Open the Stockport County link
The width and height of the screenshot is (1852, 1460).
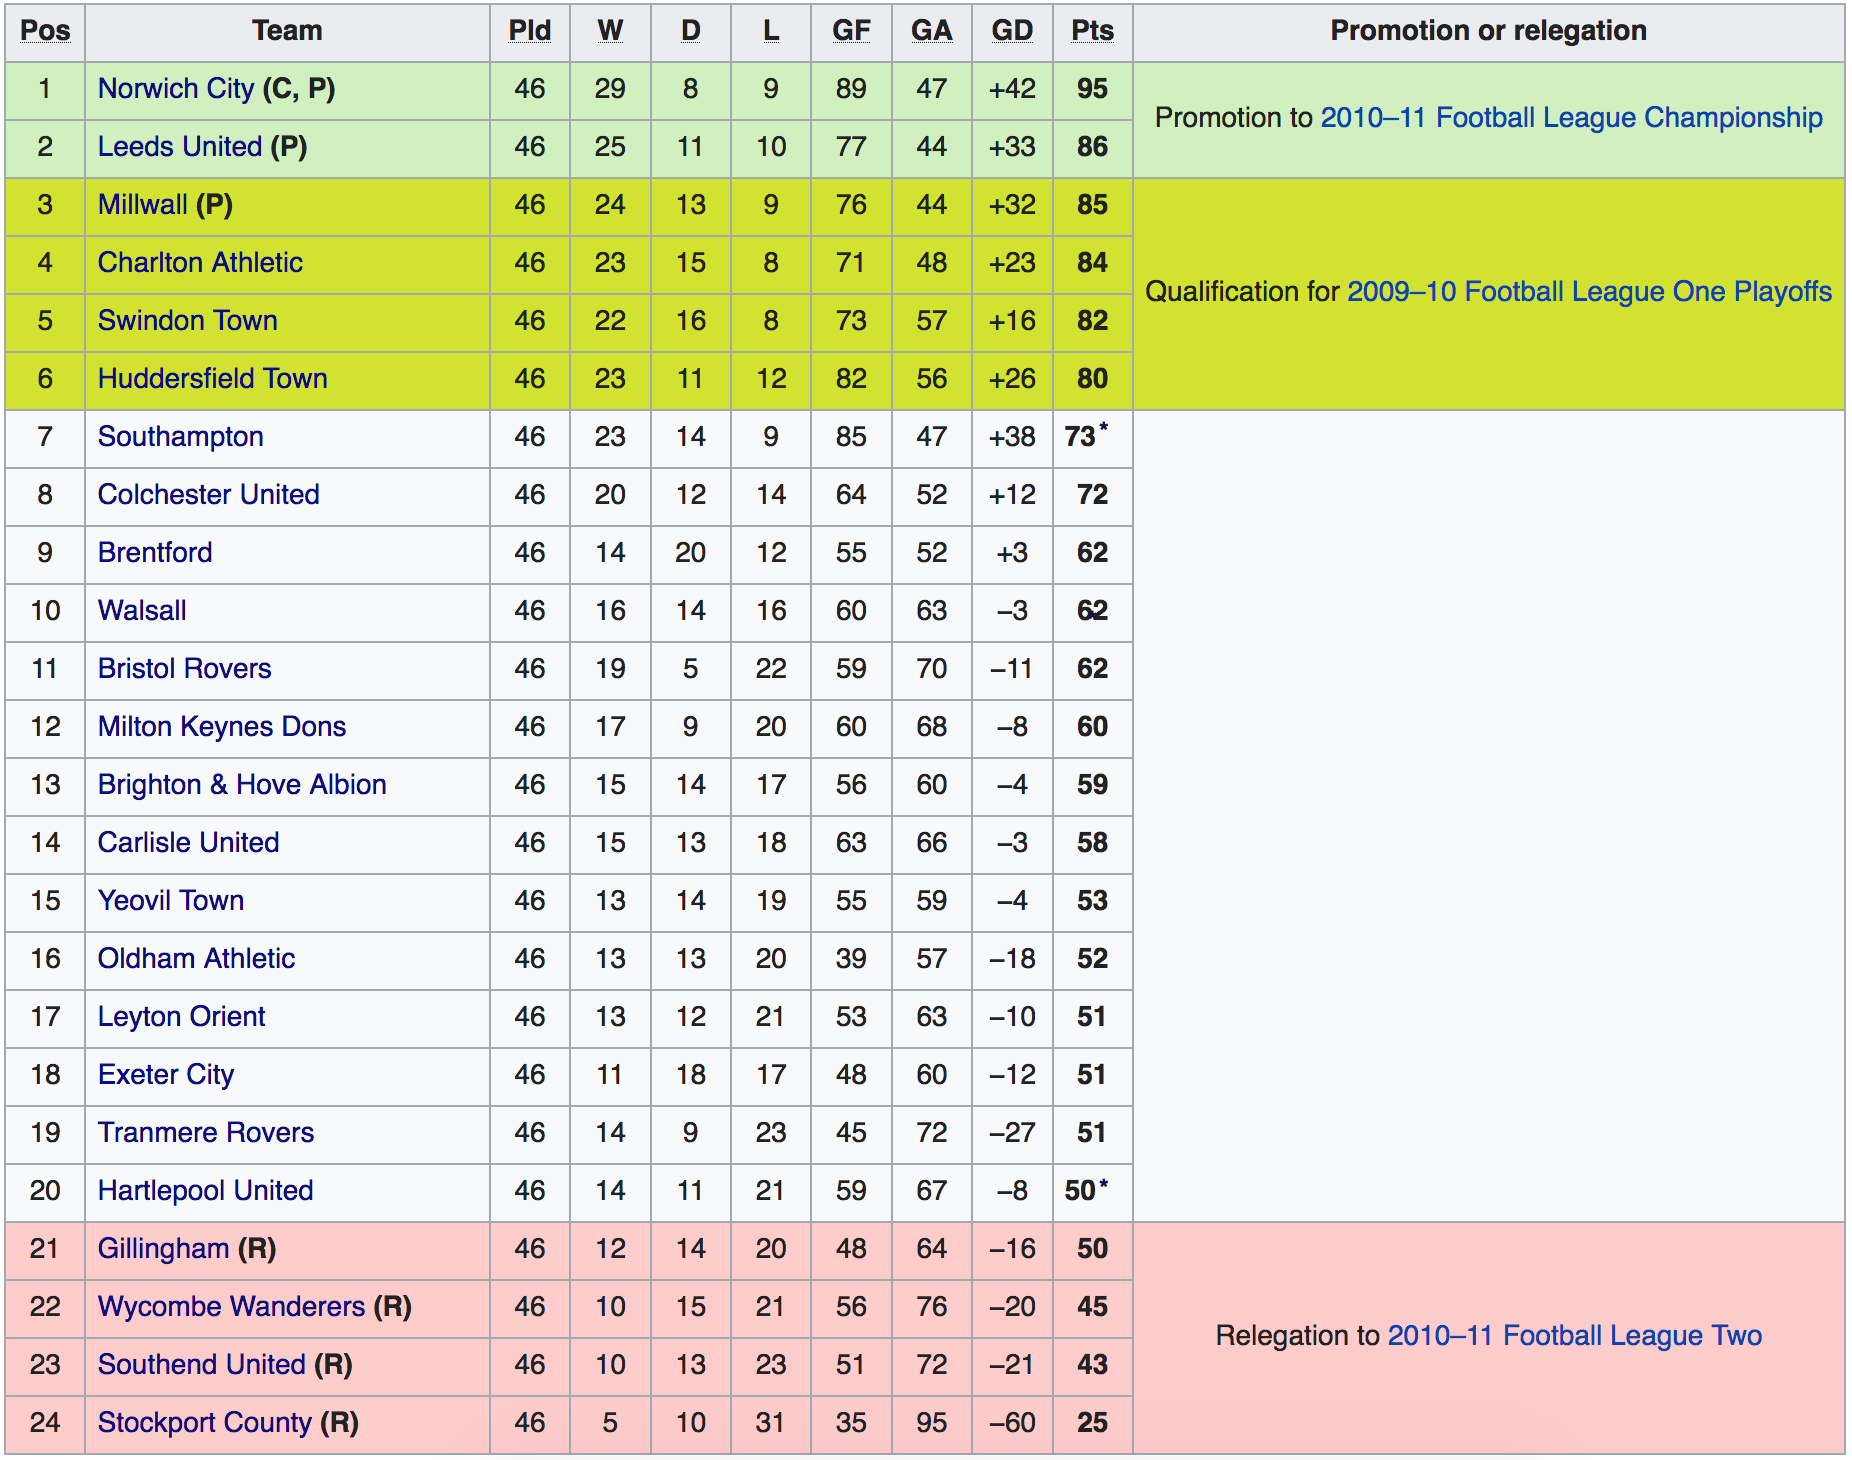205,1423
